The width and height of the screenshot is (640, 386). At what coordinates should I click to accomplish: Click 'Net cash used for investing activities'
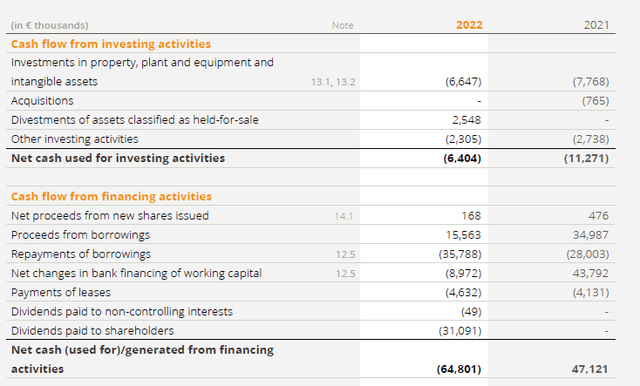pyautogui.click(x=118, y=158)
